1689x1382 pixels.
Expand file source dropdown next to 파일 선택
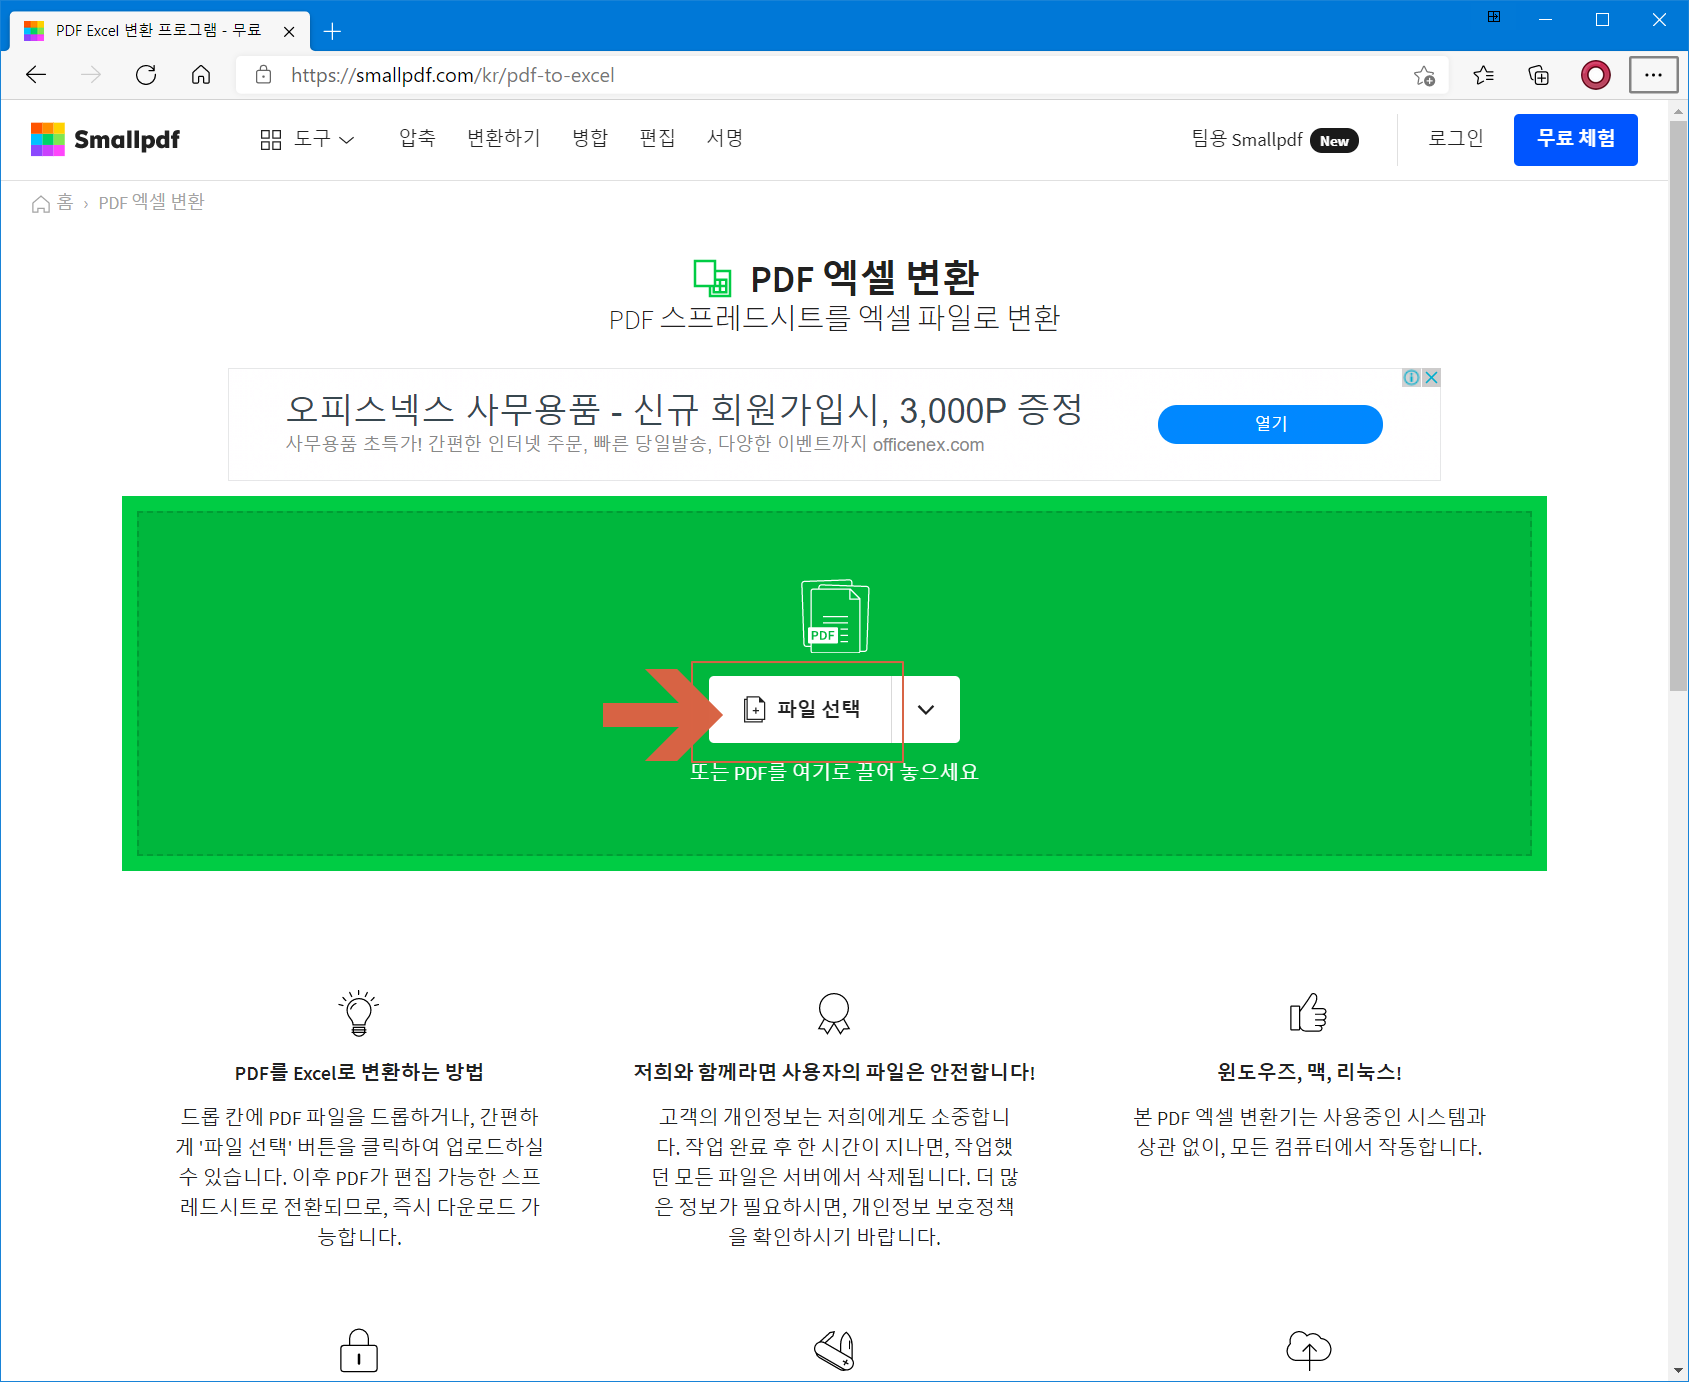(926, 709)
